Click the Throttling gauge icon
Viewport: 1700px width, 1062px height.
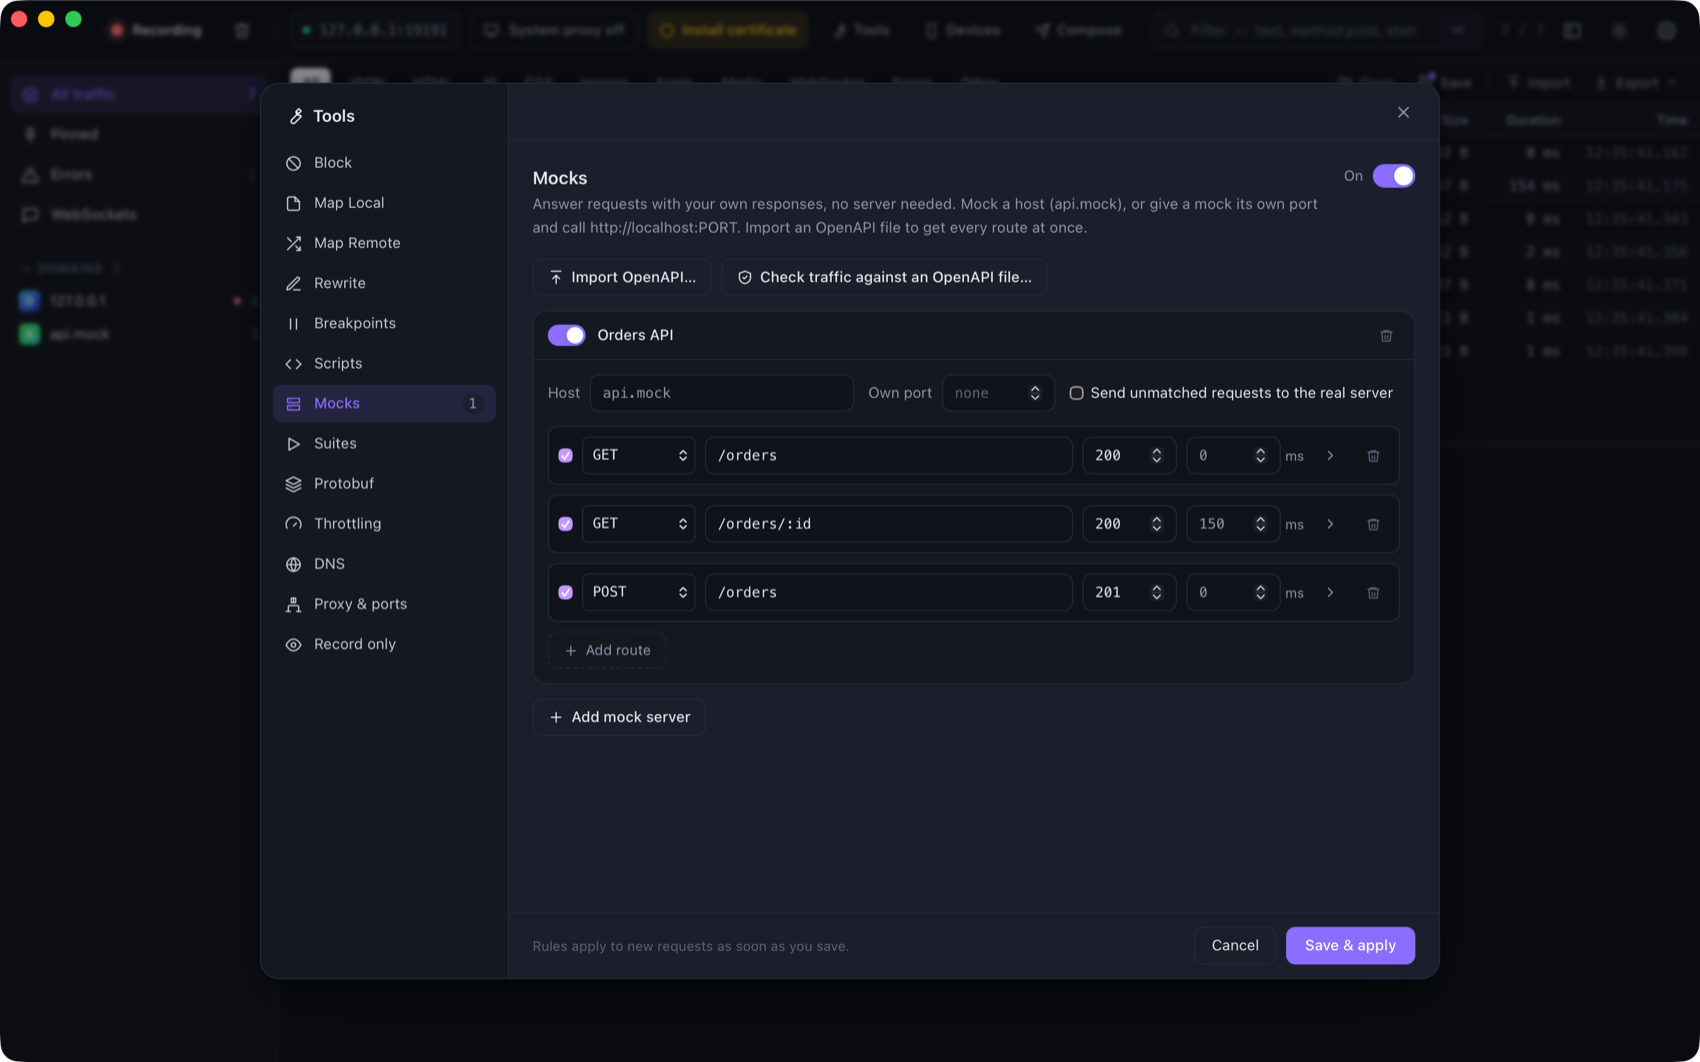[x=293, y=524]
